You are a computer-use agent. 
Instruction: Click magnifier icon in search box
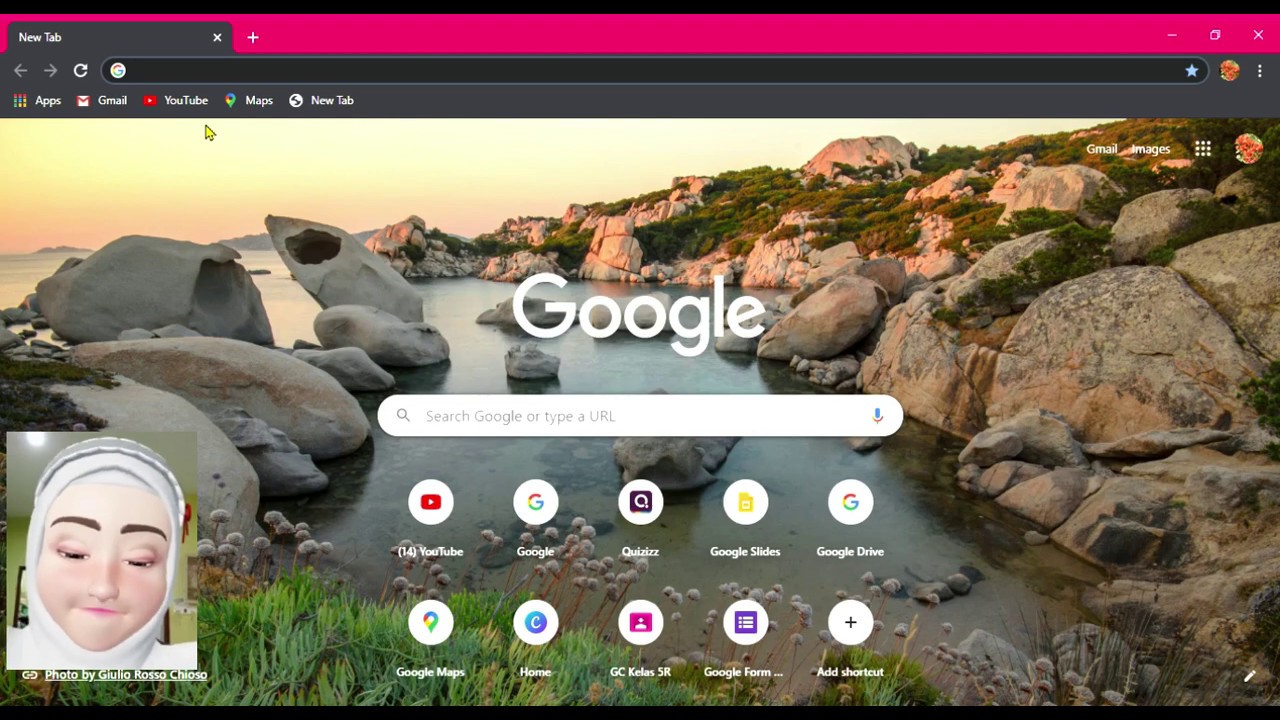point(403,416)
